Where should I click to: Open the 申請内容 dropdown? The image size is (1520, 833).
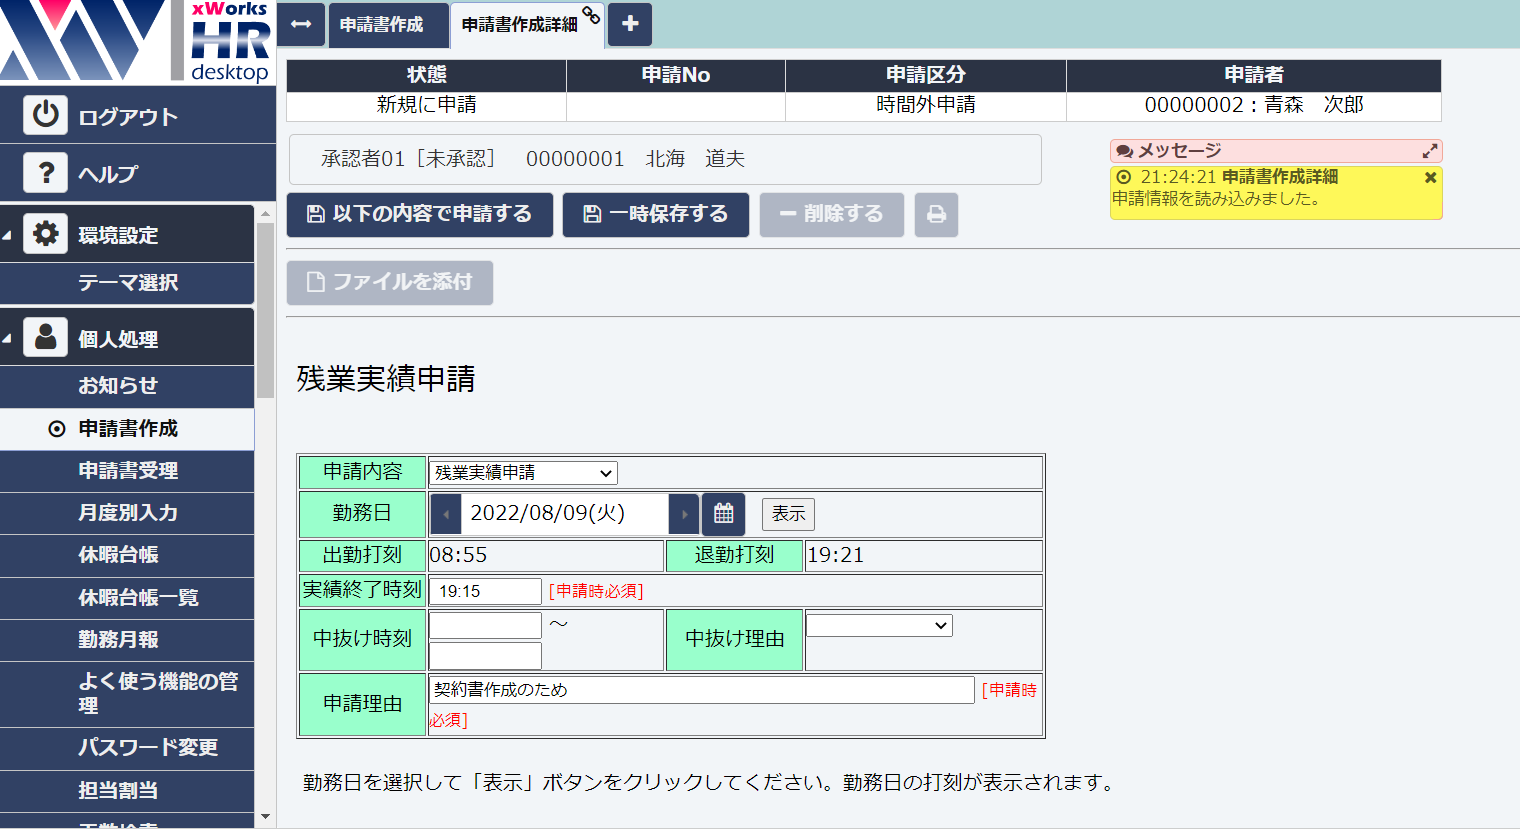pyautogui.click(x=523, y=473)
